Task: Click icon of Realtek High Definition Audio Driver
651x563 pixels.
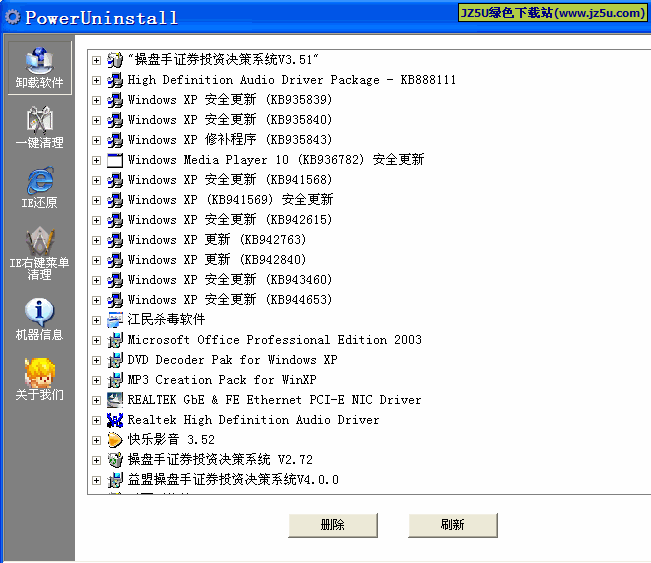Action: pyautogui.click(x=115, y=420)
